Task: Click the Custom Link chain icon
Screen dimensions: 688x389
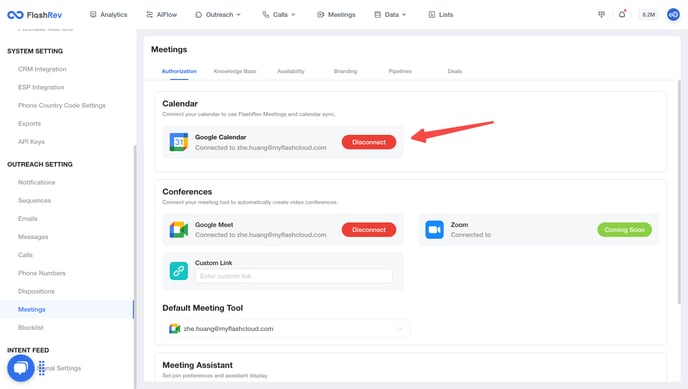Action: [x=179, y=271]
